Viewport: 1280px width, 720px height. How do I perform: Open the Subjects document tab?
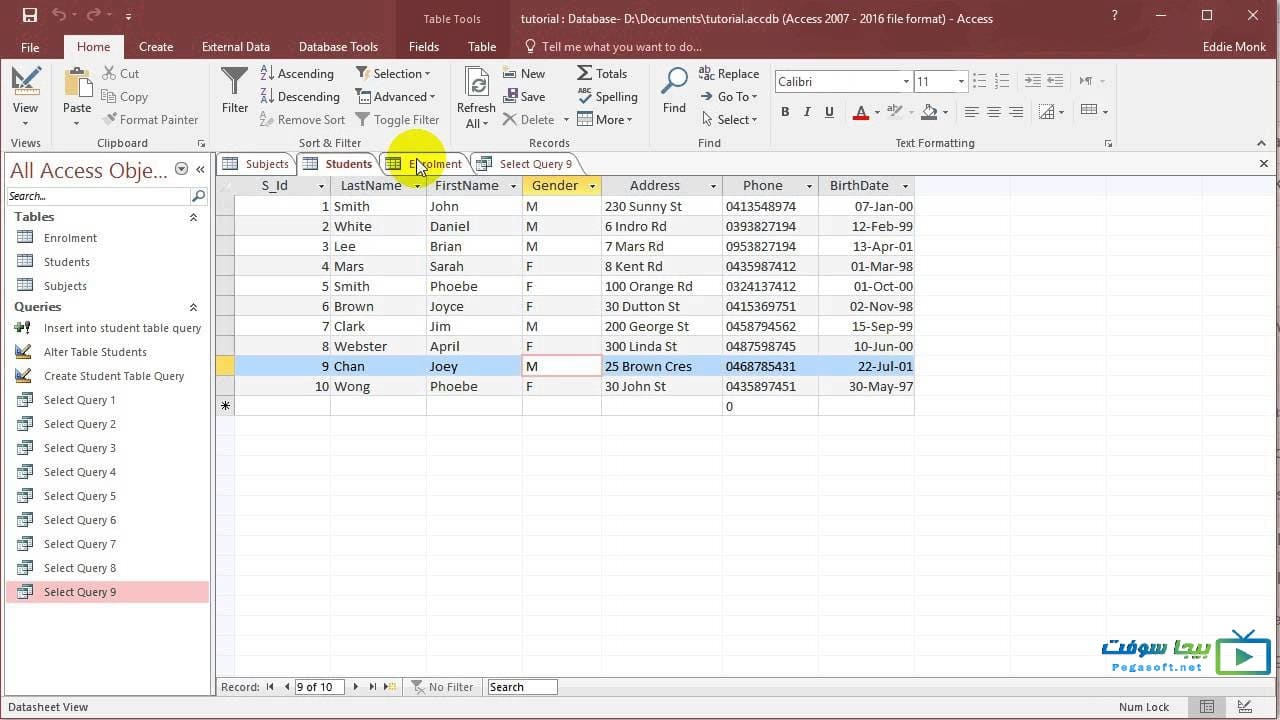pos(257,164)
